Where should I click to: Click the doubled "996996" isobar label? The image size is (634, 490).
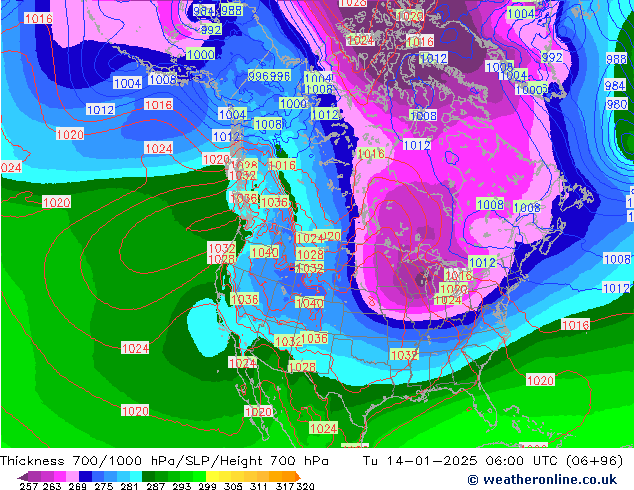coord(269,76)
